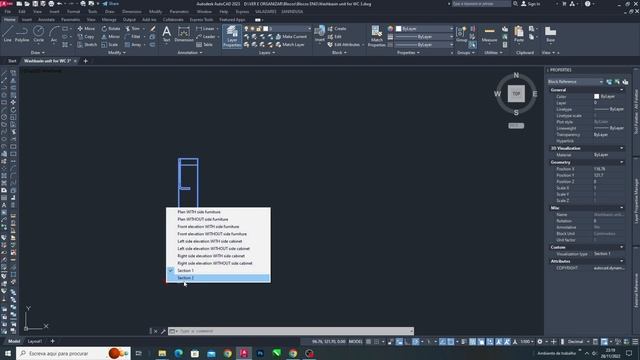This screenshot has width=640, height=360.
Task: Select the Text annotation tool
Action: [166, 34]
